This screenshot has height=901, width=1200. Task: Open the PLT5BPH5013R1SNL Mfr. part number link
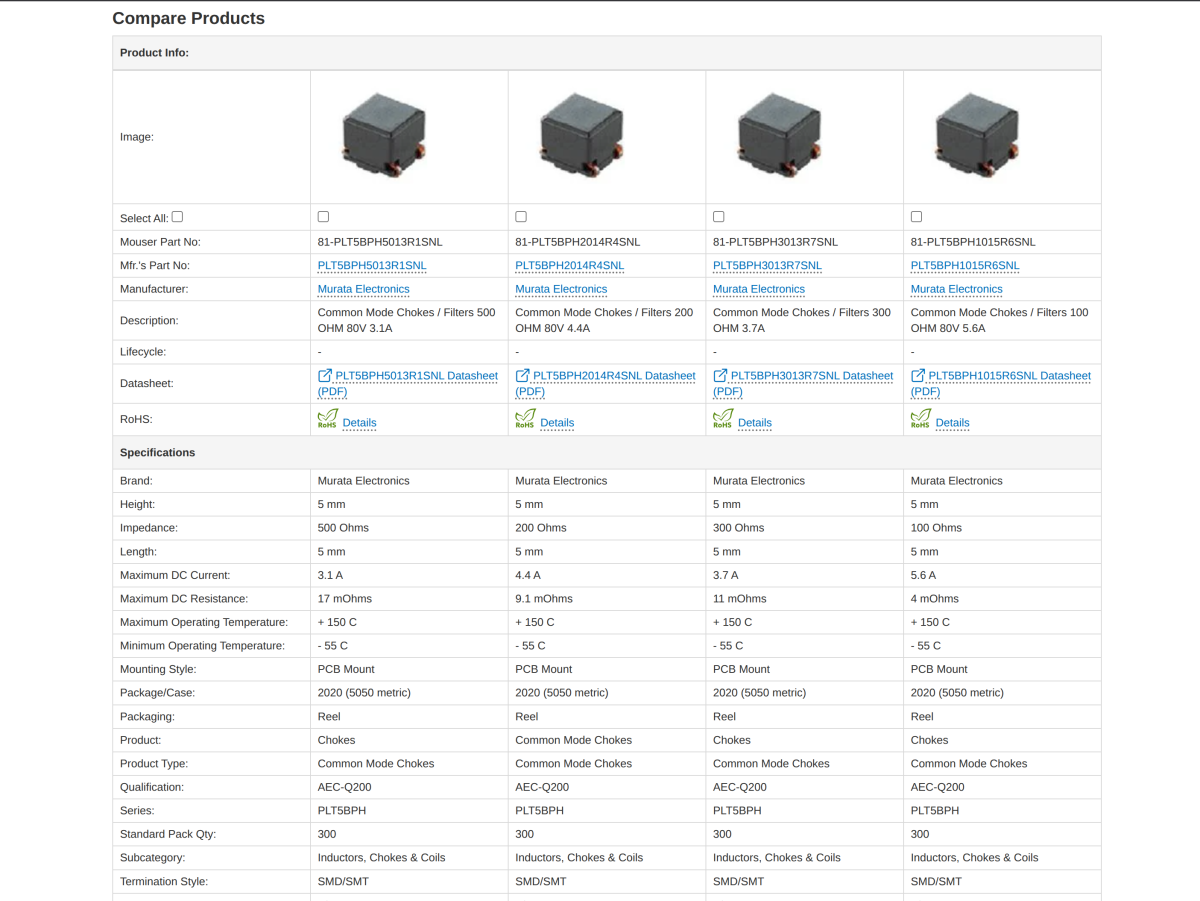click(x=372, y=265)
